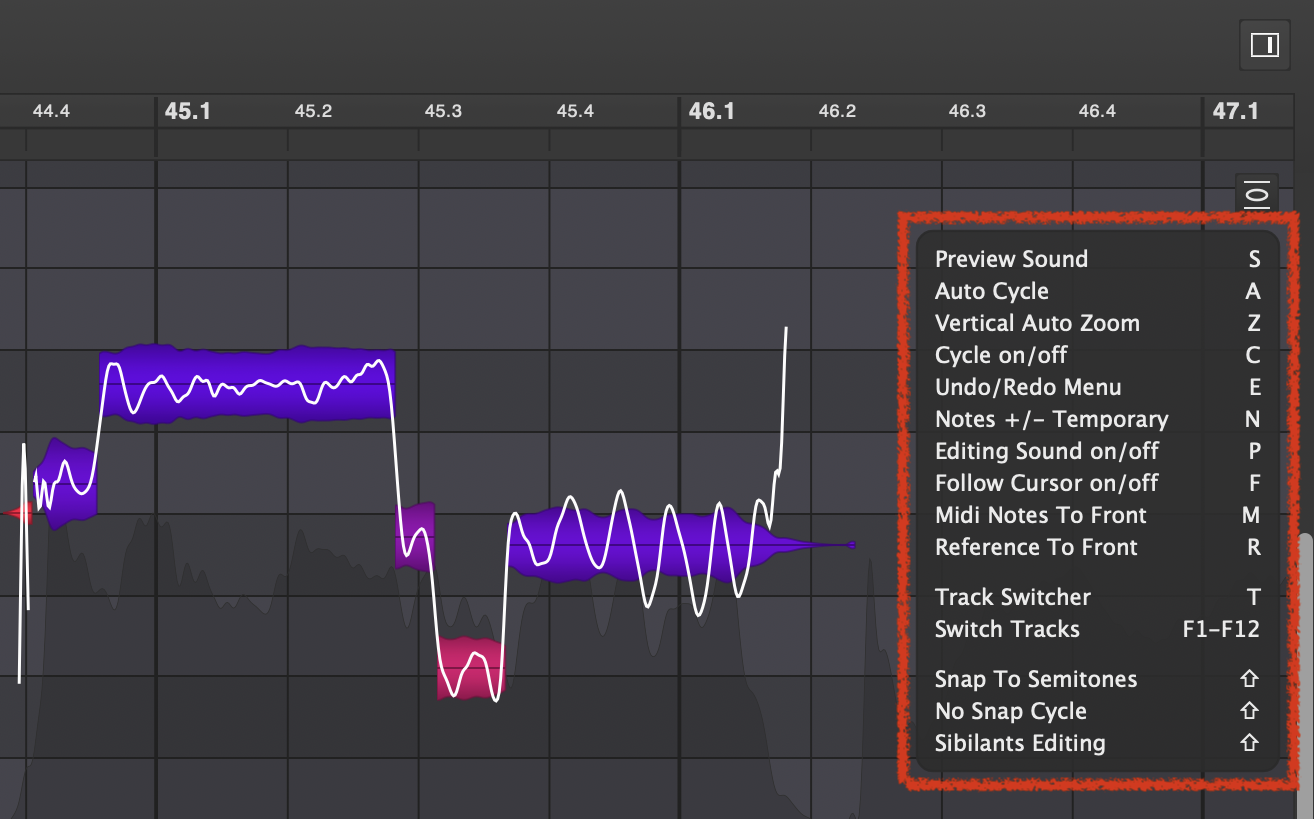
Task: Select Vertical Auto Zoom in the list
Action: (x=1037, y=323)
